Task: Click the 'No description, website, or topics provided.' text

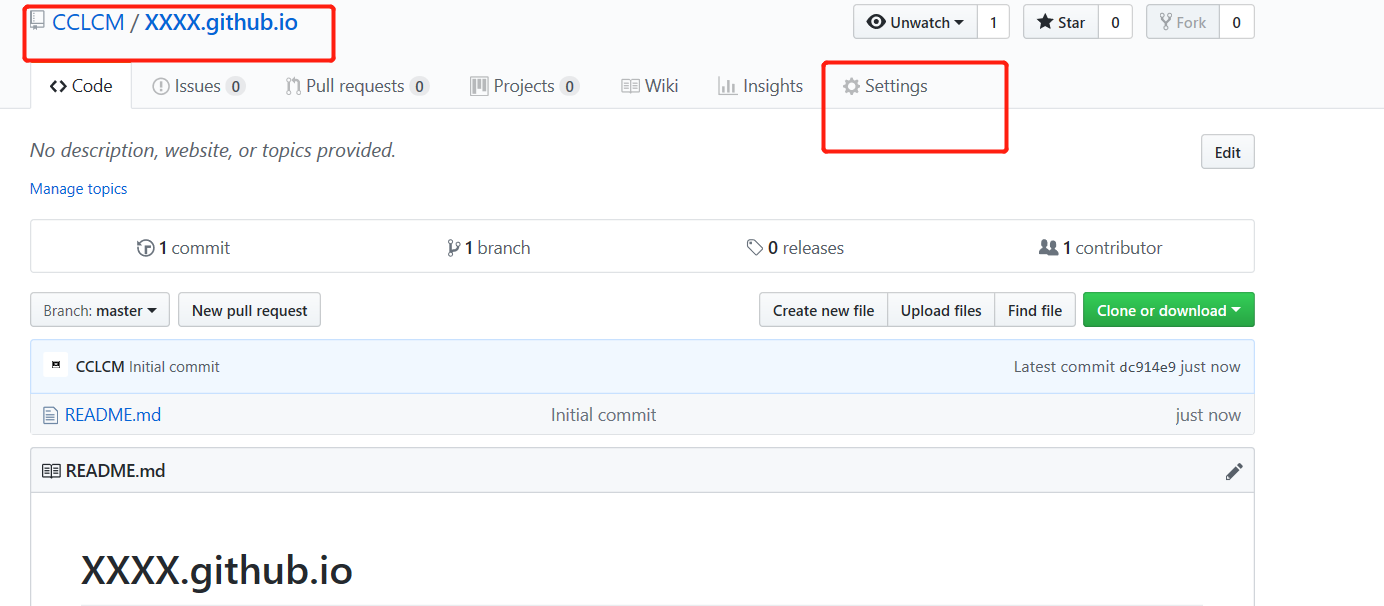Action: [213, 151]
